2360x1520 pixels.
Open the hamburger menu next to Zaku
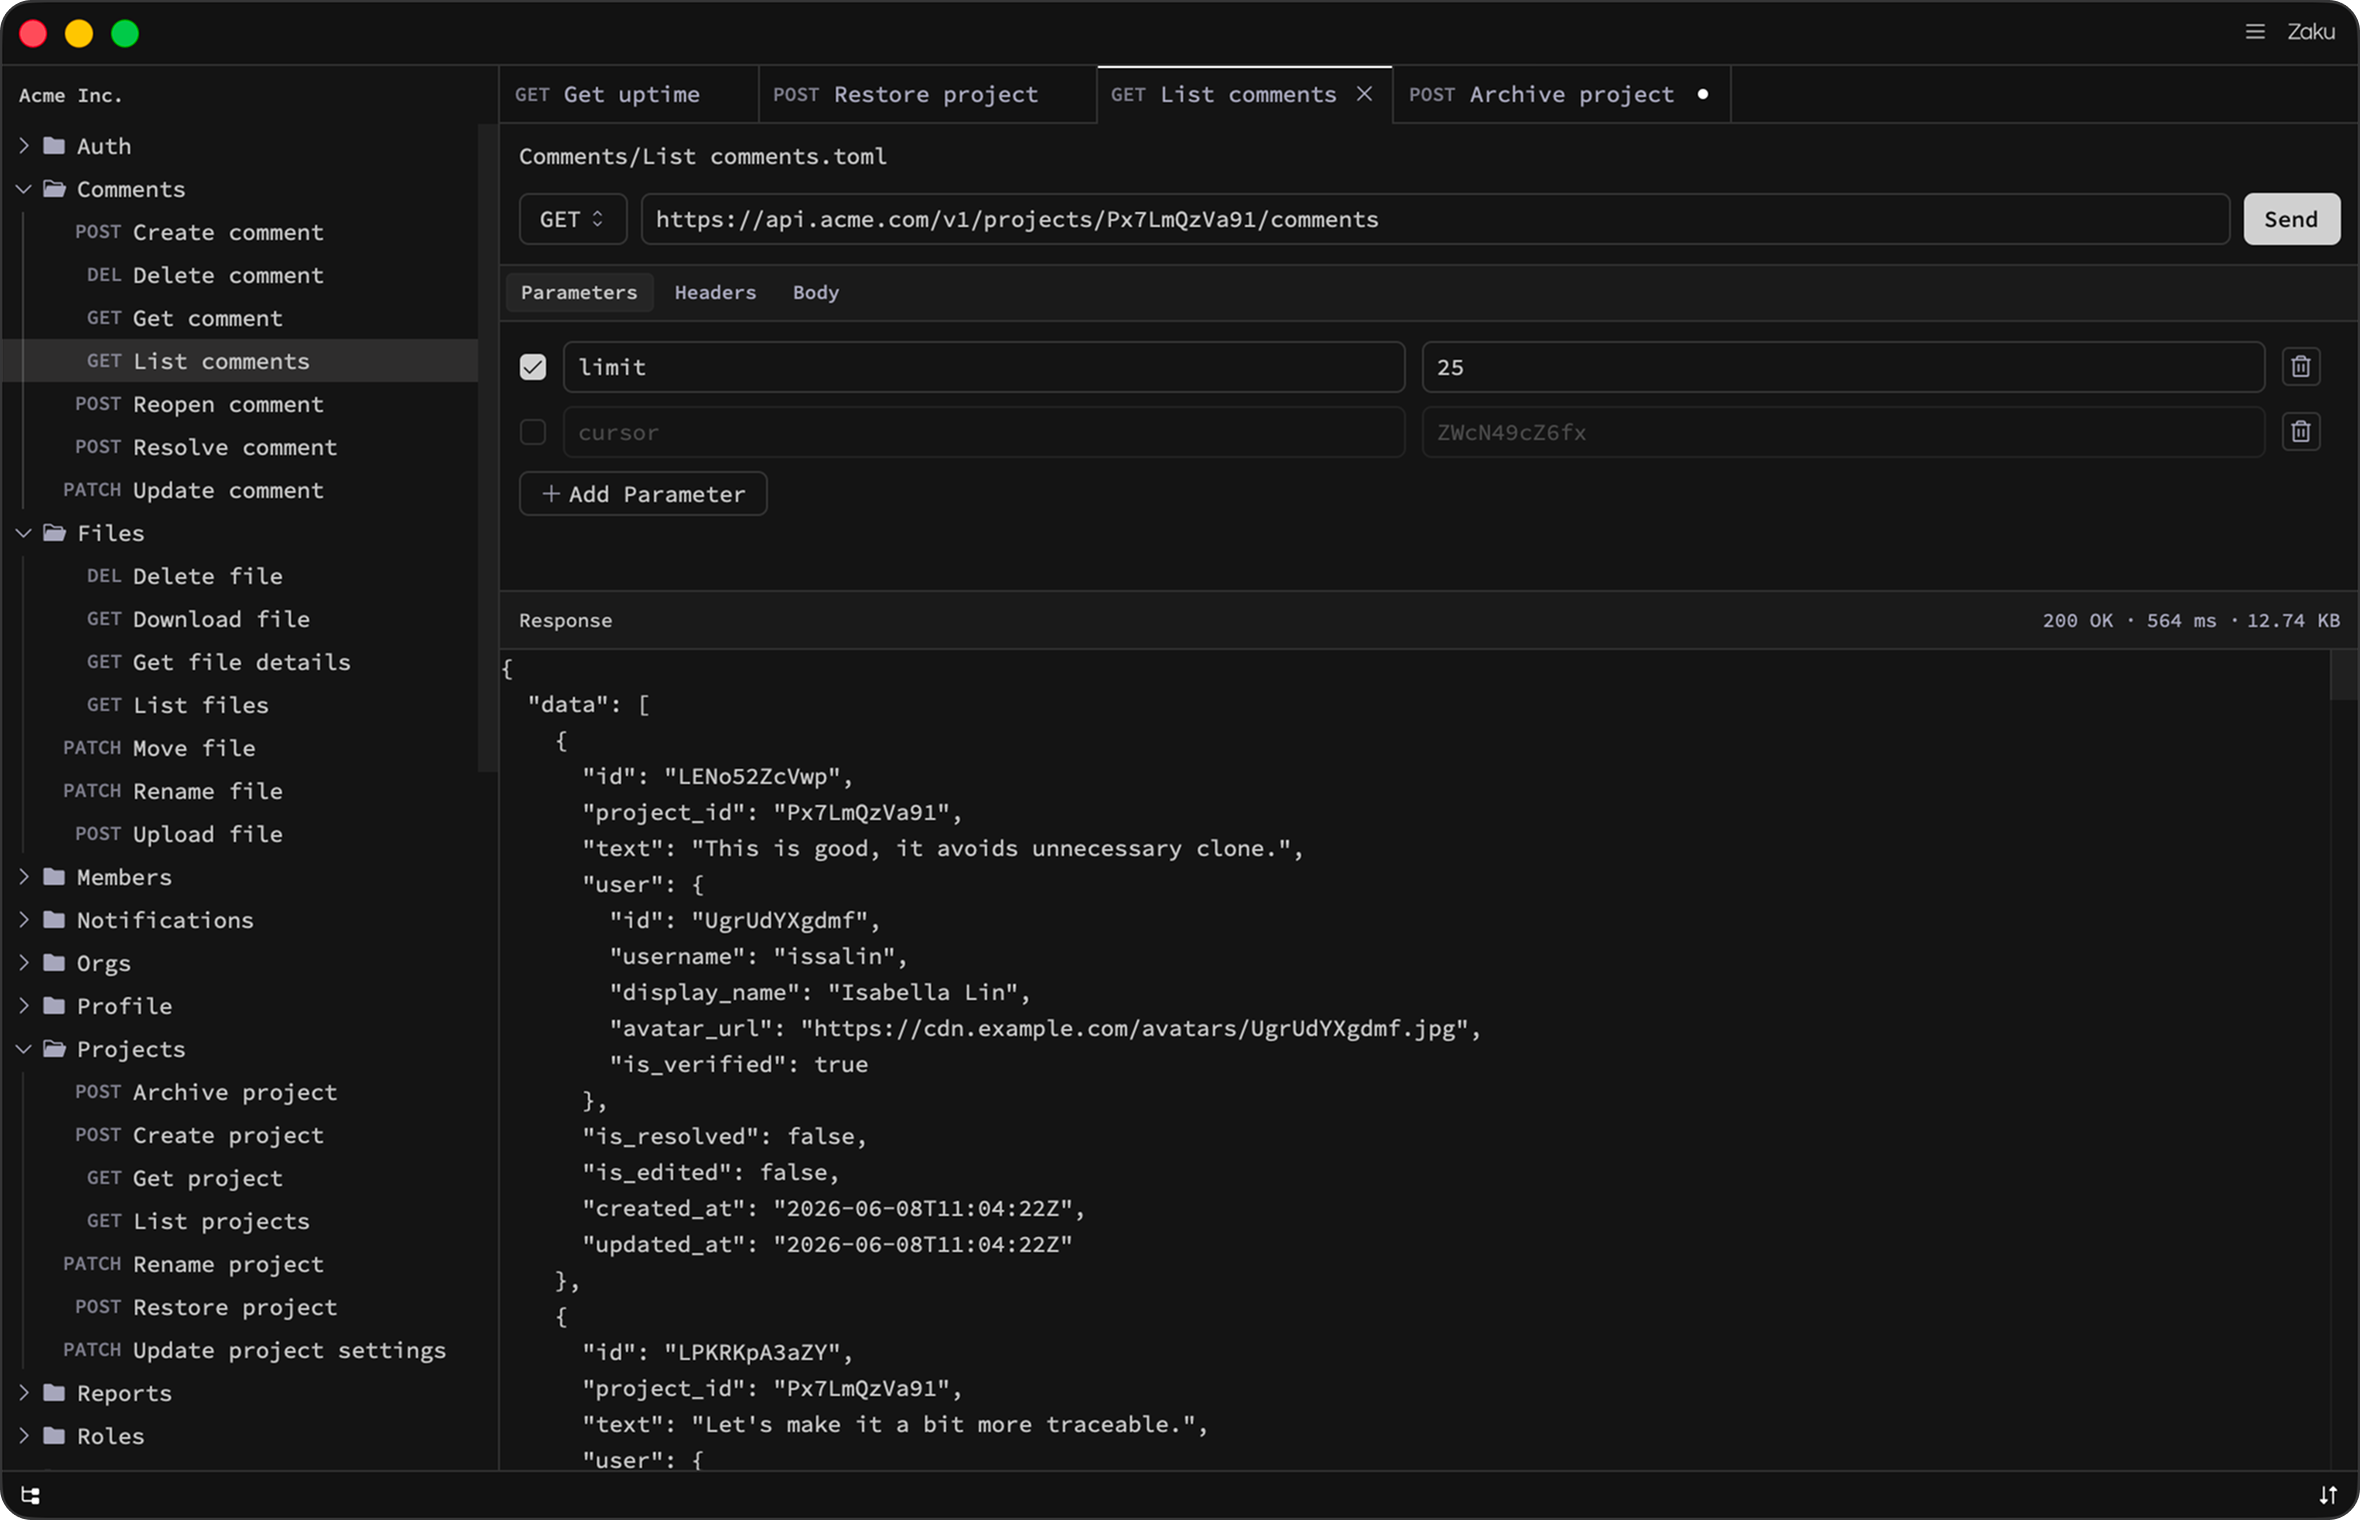click(2255, 32)
